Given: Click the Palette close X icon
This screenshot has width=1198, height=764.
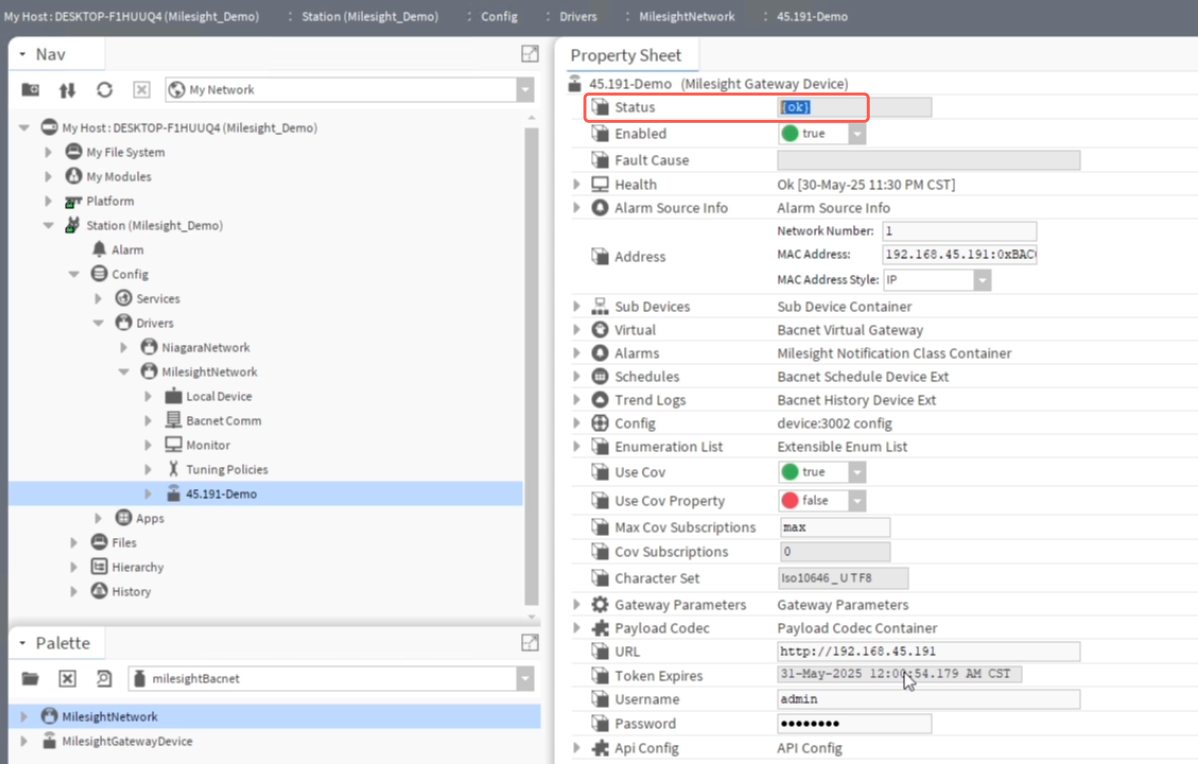Looking at the screenshot, I should 67,678.
